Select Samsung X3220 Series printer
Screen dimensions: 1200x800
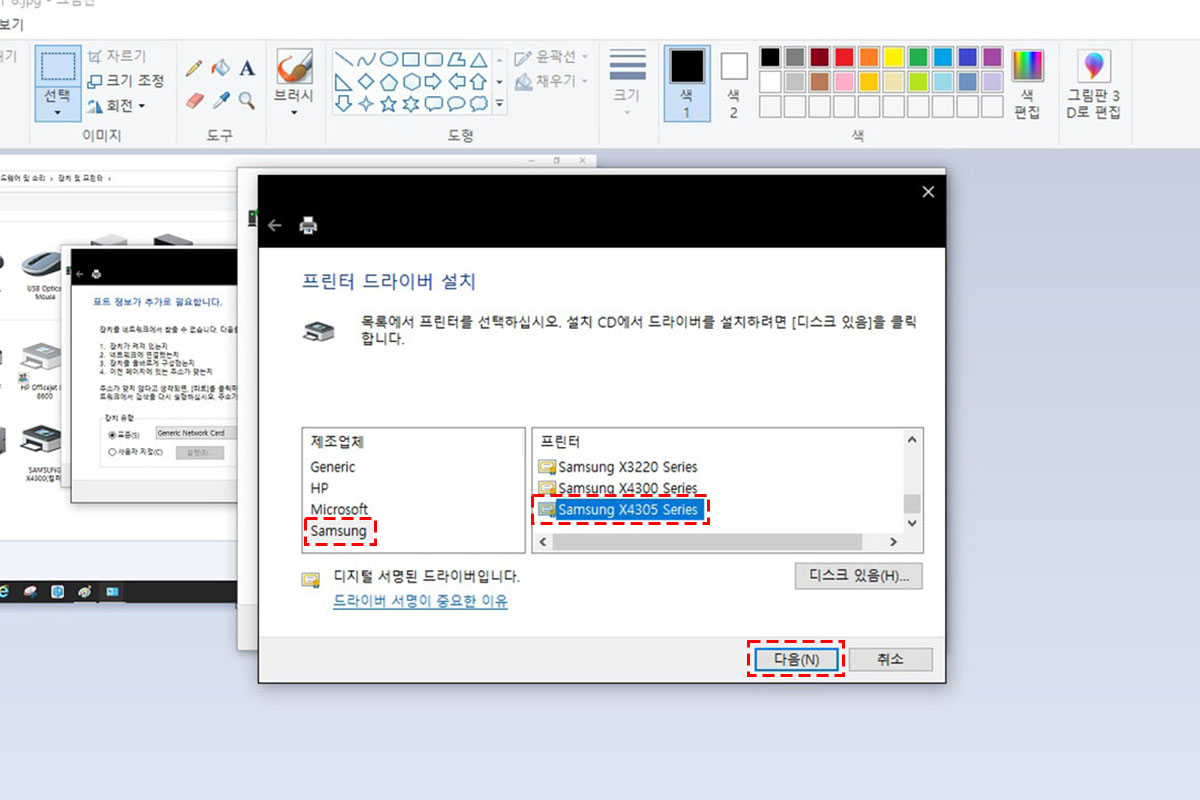coord(619,467)
